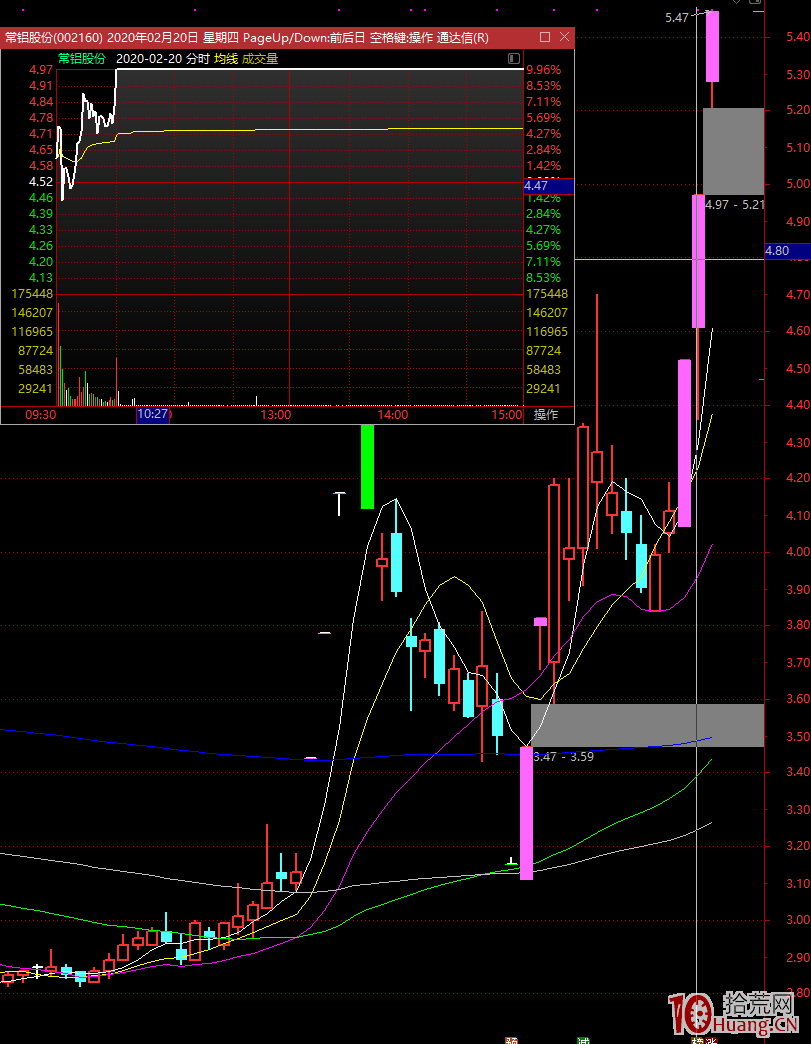
Task: Click the popup title bar text 常铝股份(002160)
Action: (53, 37)
